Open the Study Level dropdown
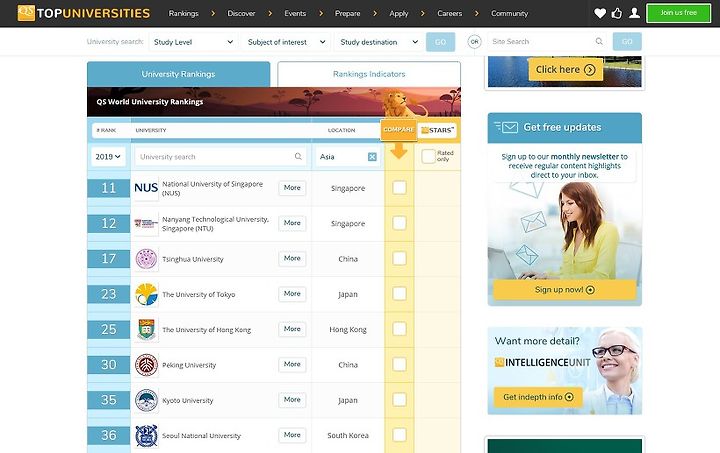The height and width of the screenshot is (453, 720). click(x=193, y=42)
